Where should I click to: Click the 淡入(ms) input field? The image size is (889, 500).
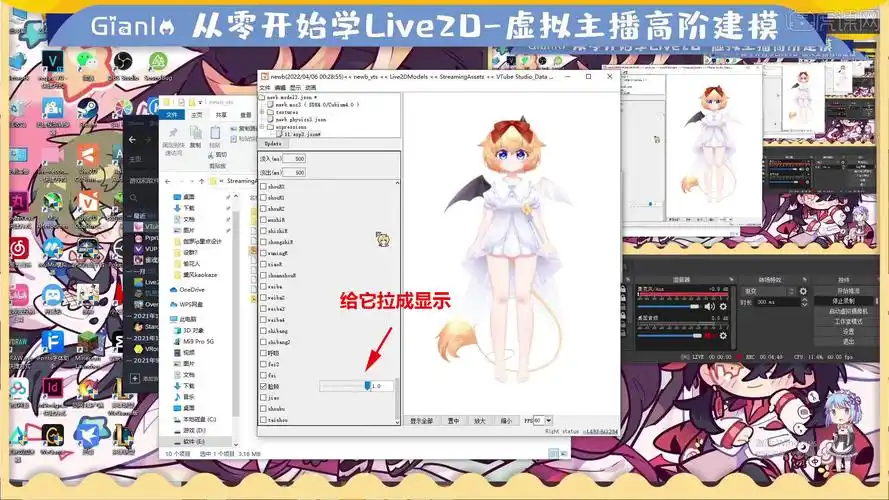[294, 159]
